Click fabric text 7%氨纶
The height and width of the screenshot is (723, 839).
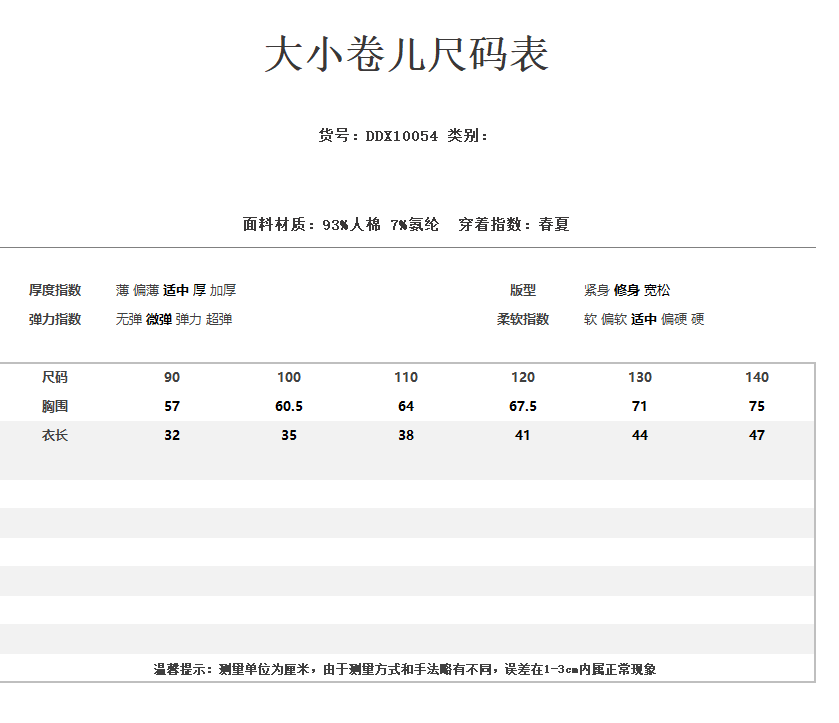pyautogui.click(x=415, y=224)
